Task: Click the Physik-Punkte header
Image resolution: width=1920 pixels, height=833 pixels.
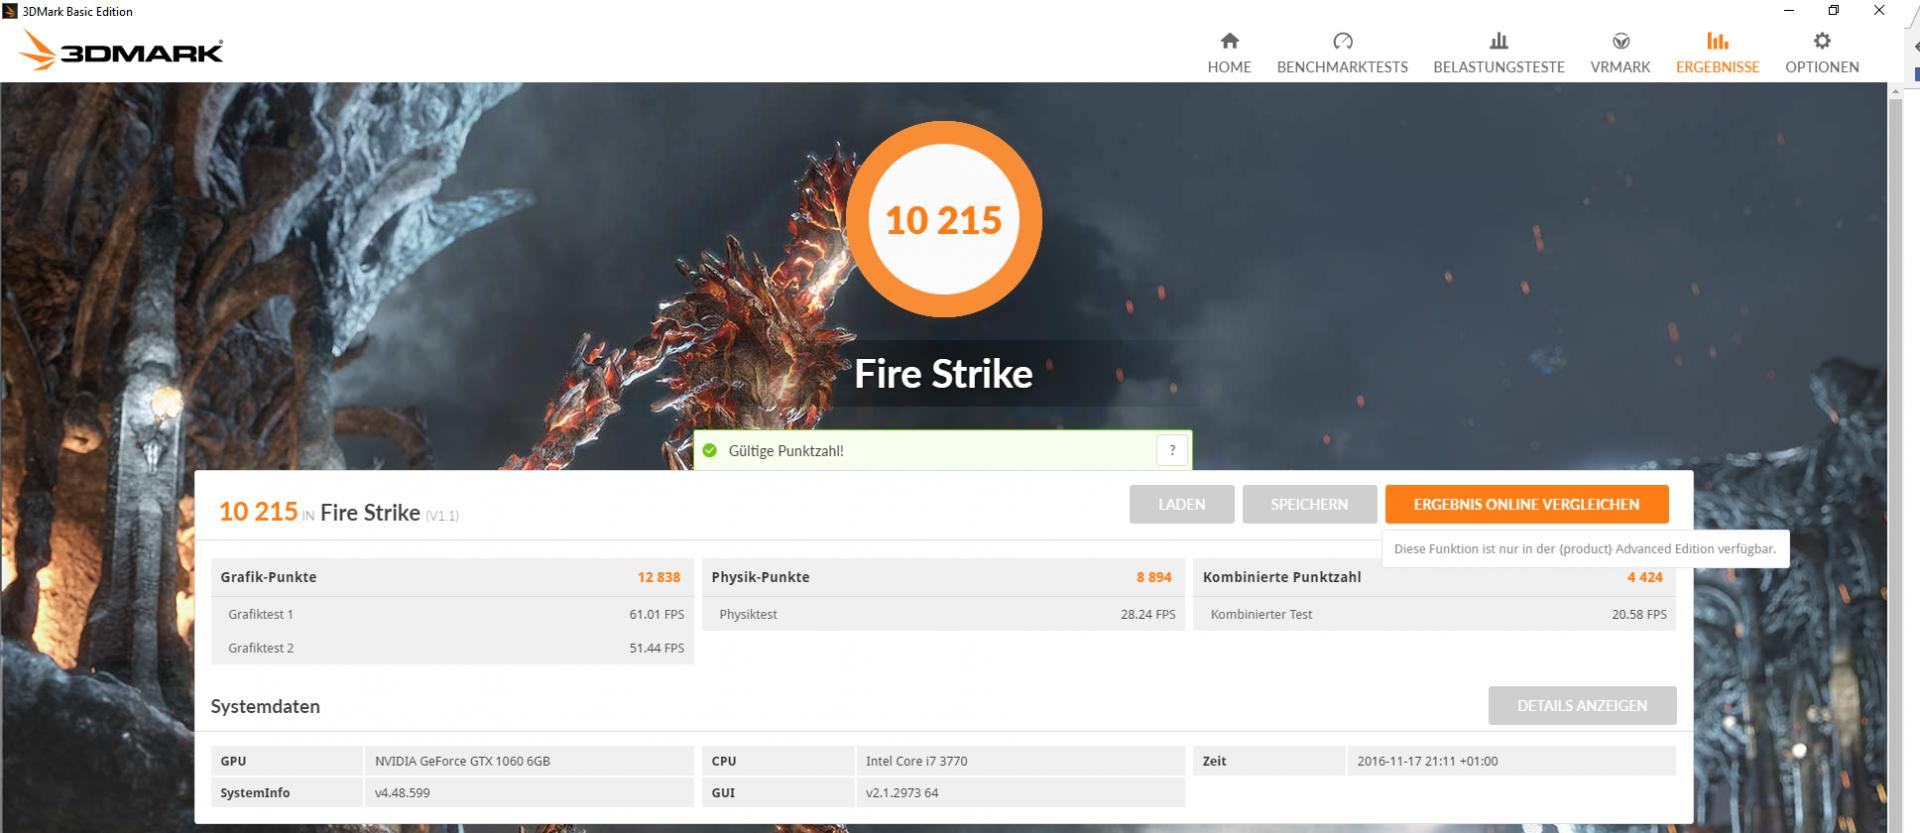Action: tap(760, 577)
